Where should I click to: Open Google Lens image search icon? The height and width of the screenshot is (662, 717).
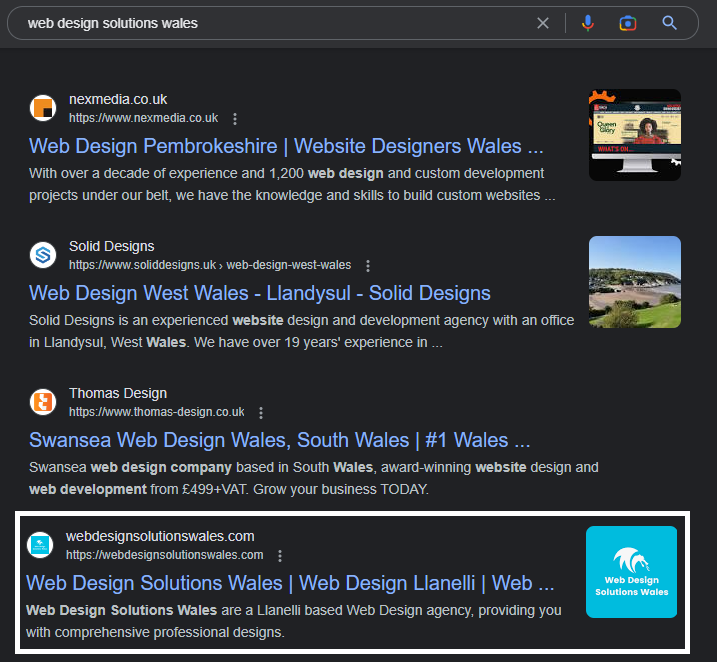[628, 23]
